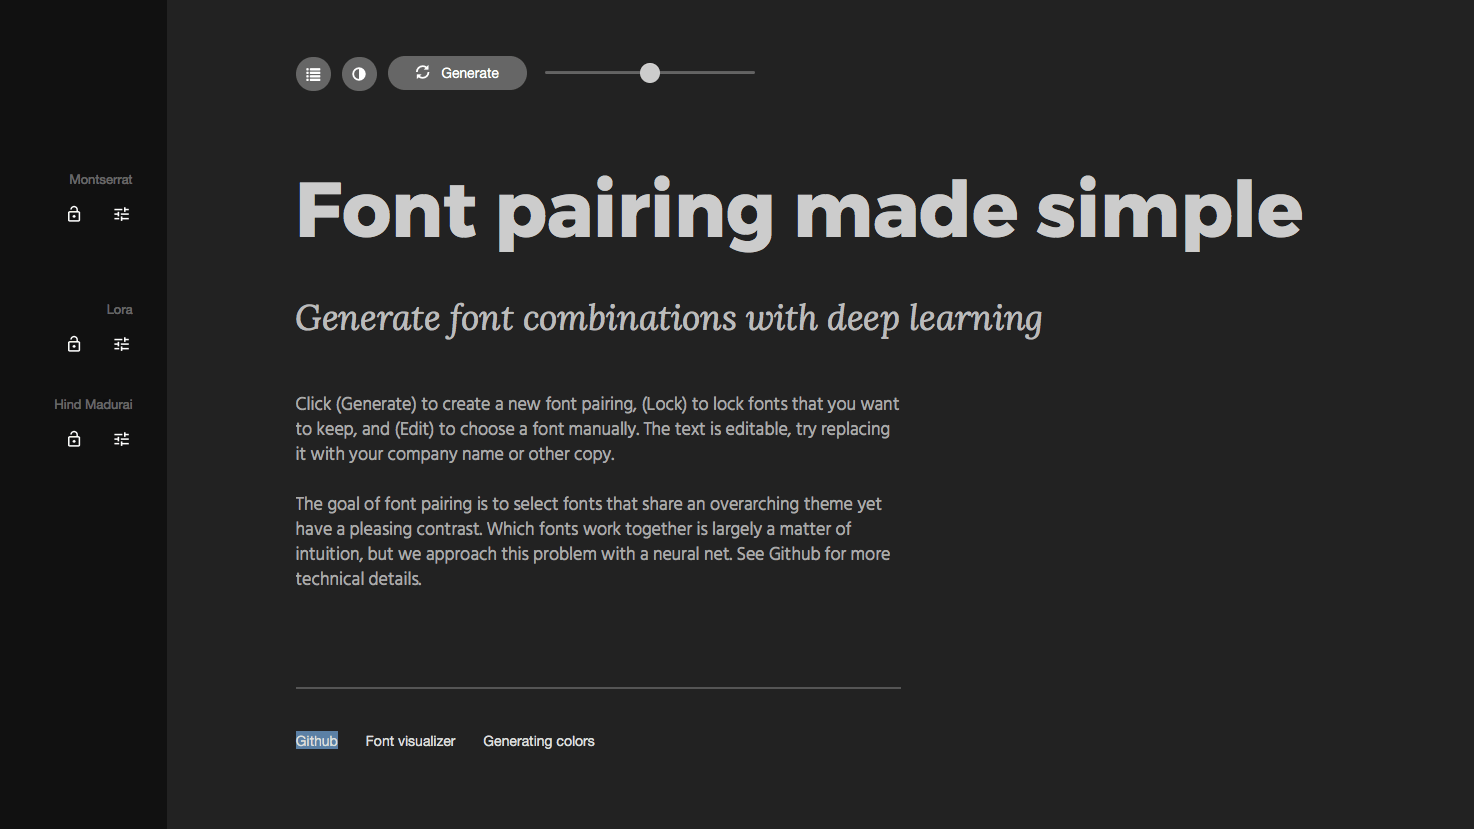Lock the Lora font
1474x829 pixels.
[74, 344]
